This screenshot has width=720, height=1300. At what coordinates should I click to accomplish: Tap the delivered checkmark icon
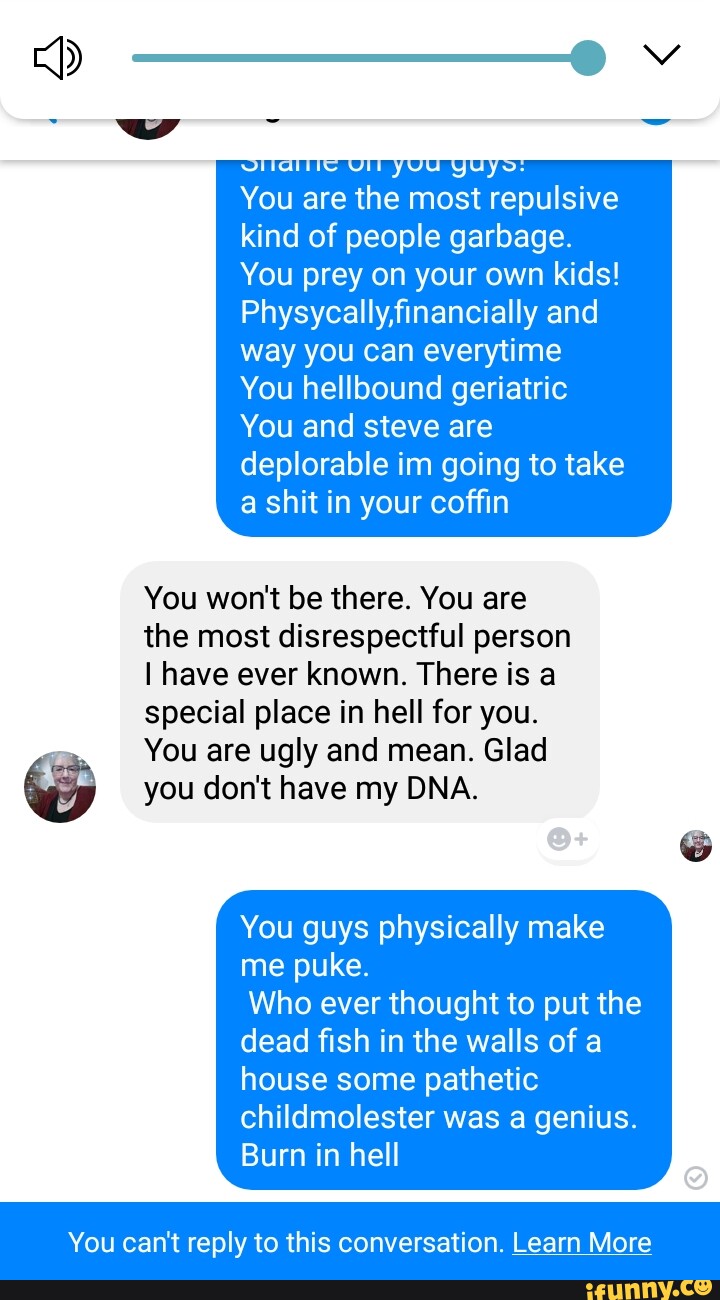(695, 1178)
